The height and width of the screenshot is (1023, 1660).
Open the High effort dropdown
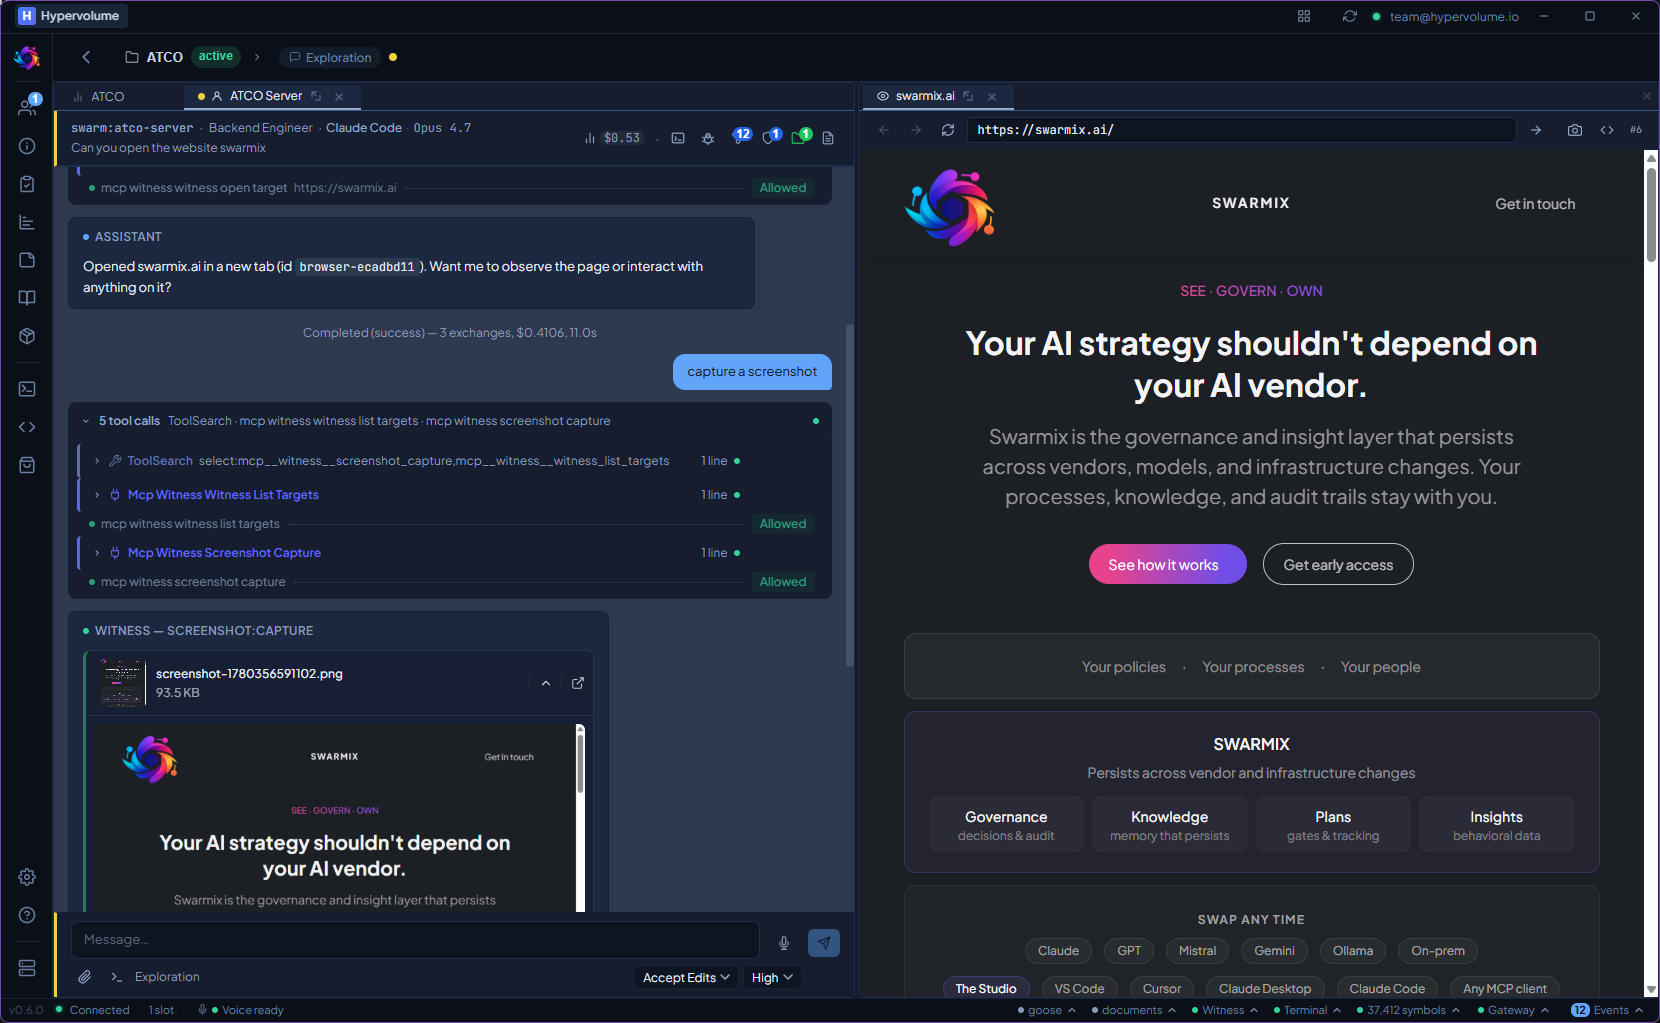[x=772, y=977]
